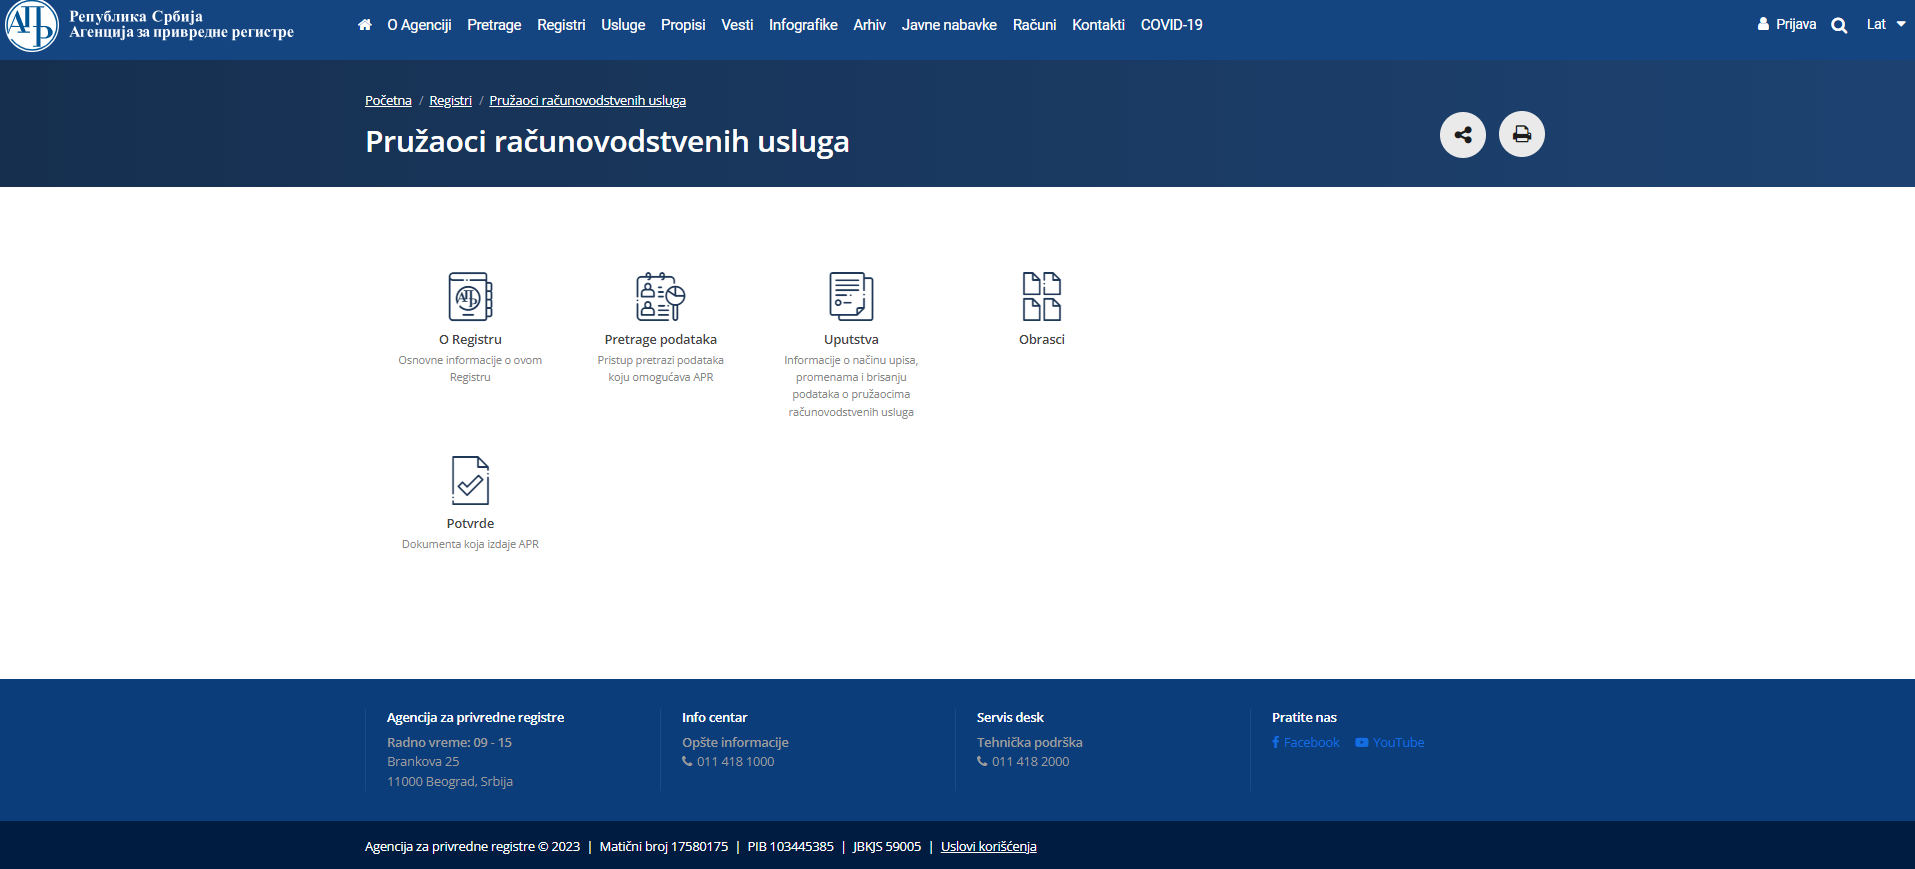
Task: Open the Obrasci title link
Action: pos(1041,340)
